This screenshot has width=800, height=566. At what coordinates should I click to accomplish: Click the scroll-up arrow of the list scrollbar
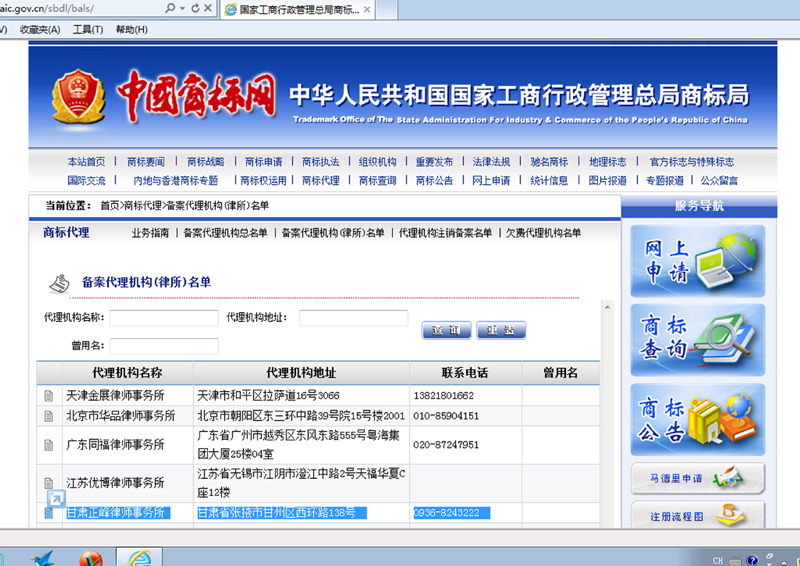(x=607, y=307)
